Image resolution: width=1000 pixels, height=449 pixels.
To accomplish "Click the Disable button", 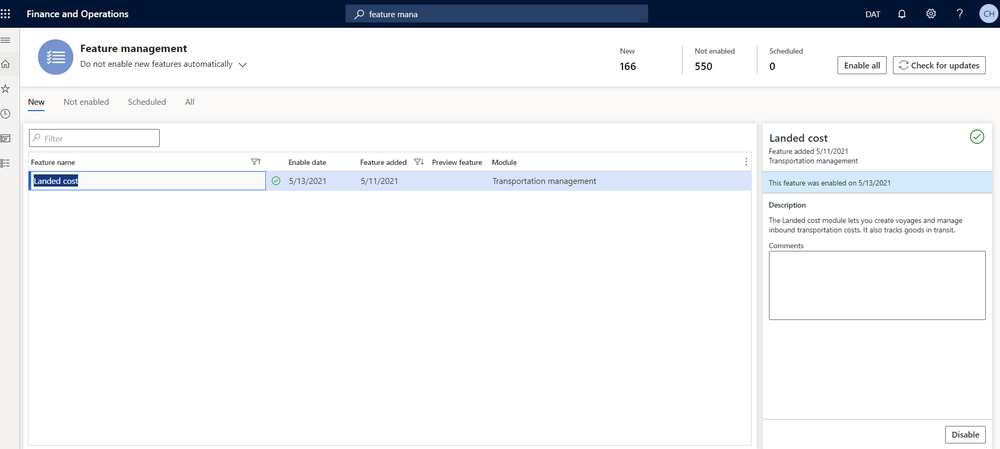I will pyautogui.click(x=965, y=434).
